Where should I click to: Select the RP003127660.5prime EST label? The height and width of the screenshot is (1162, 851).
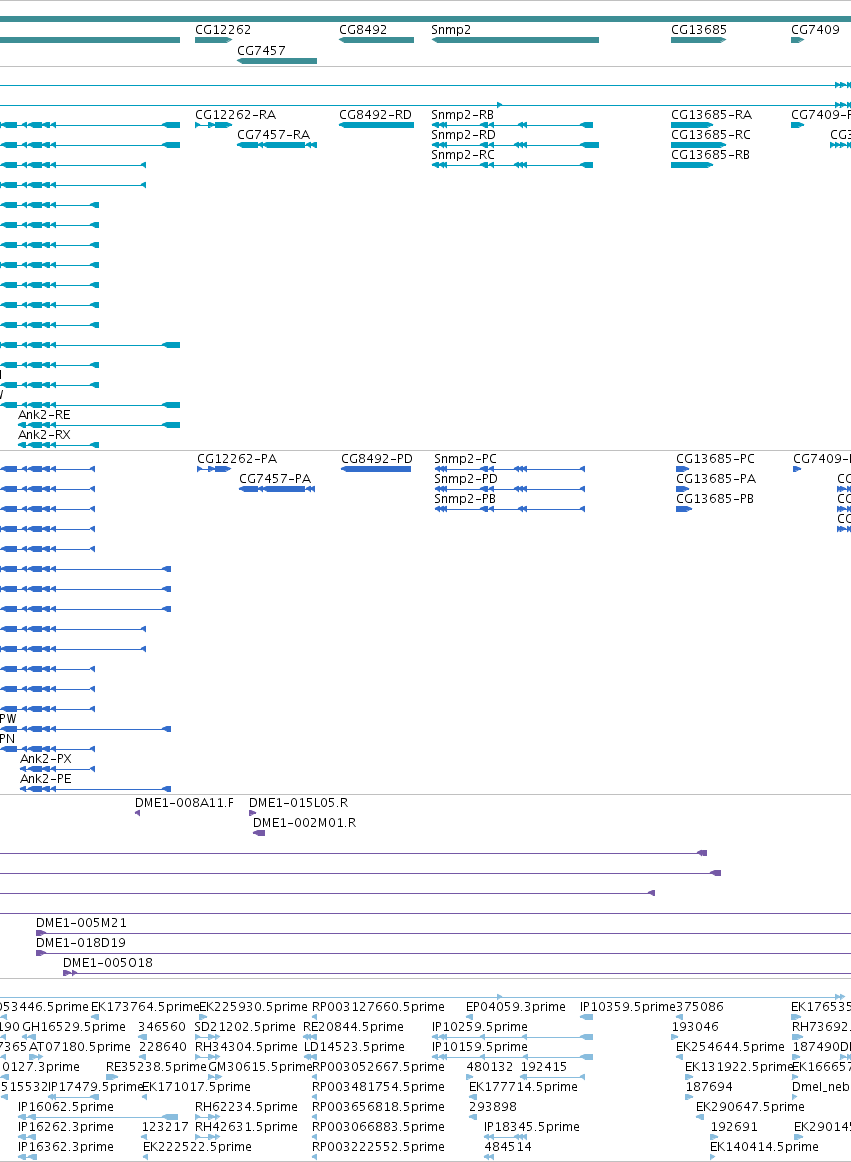(379, 1007)
